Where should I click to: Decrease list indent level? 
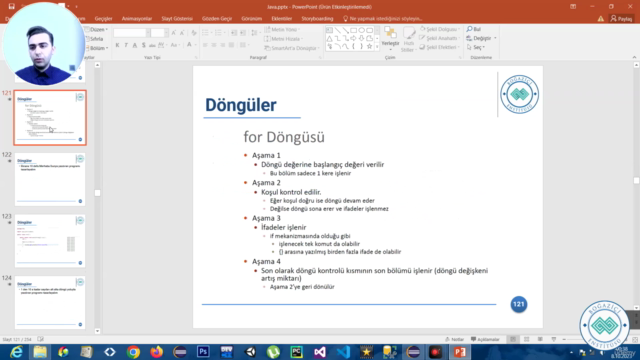[234, 33]
